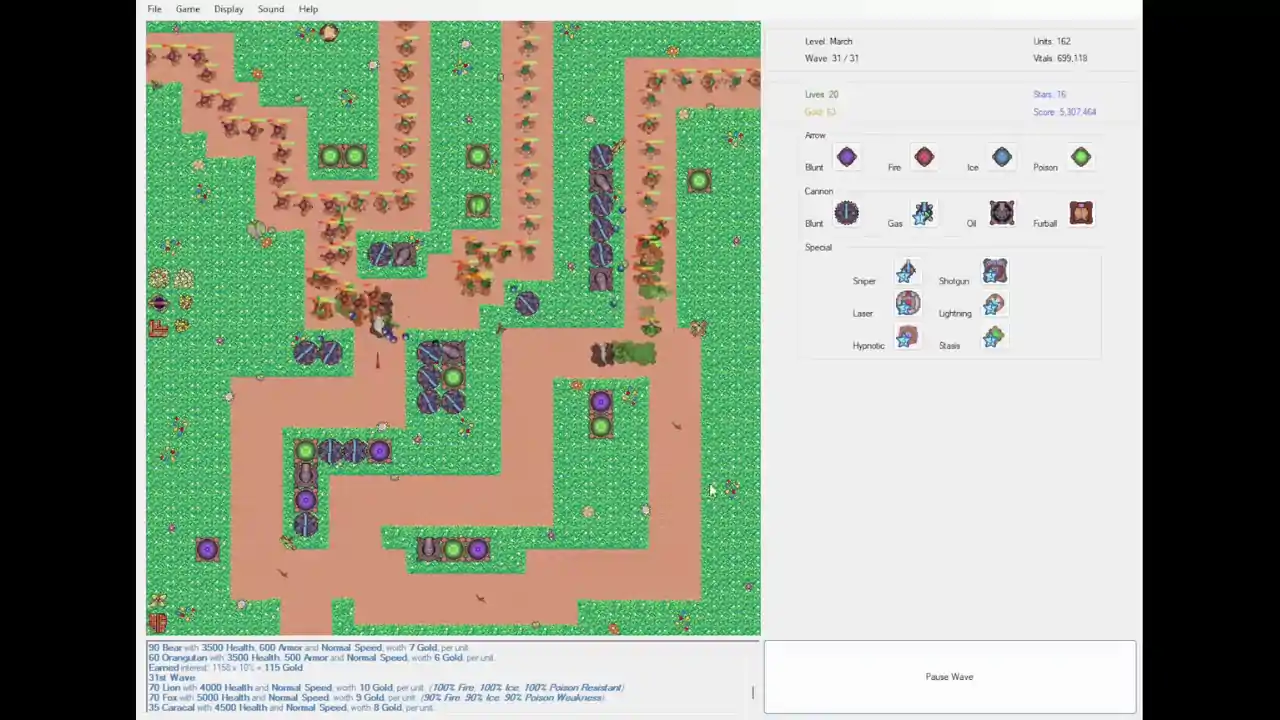
Task: Click the green tower on the map's right-side grass strip
Action: (699, 181)
